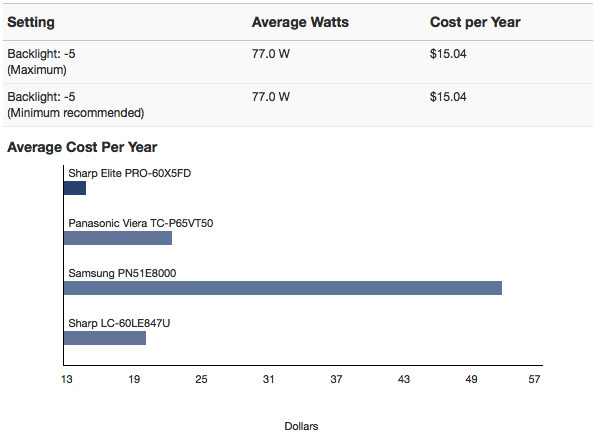The image size is (595, 432).
Task: Click the 49 axis tick label
Action: click(x=471, y=379)
